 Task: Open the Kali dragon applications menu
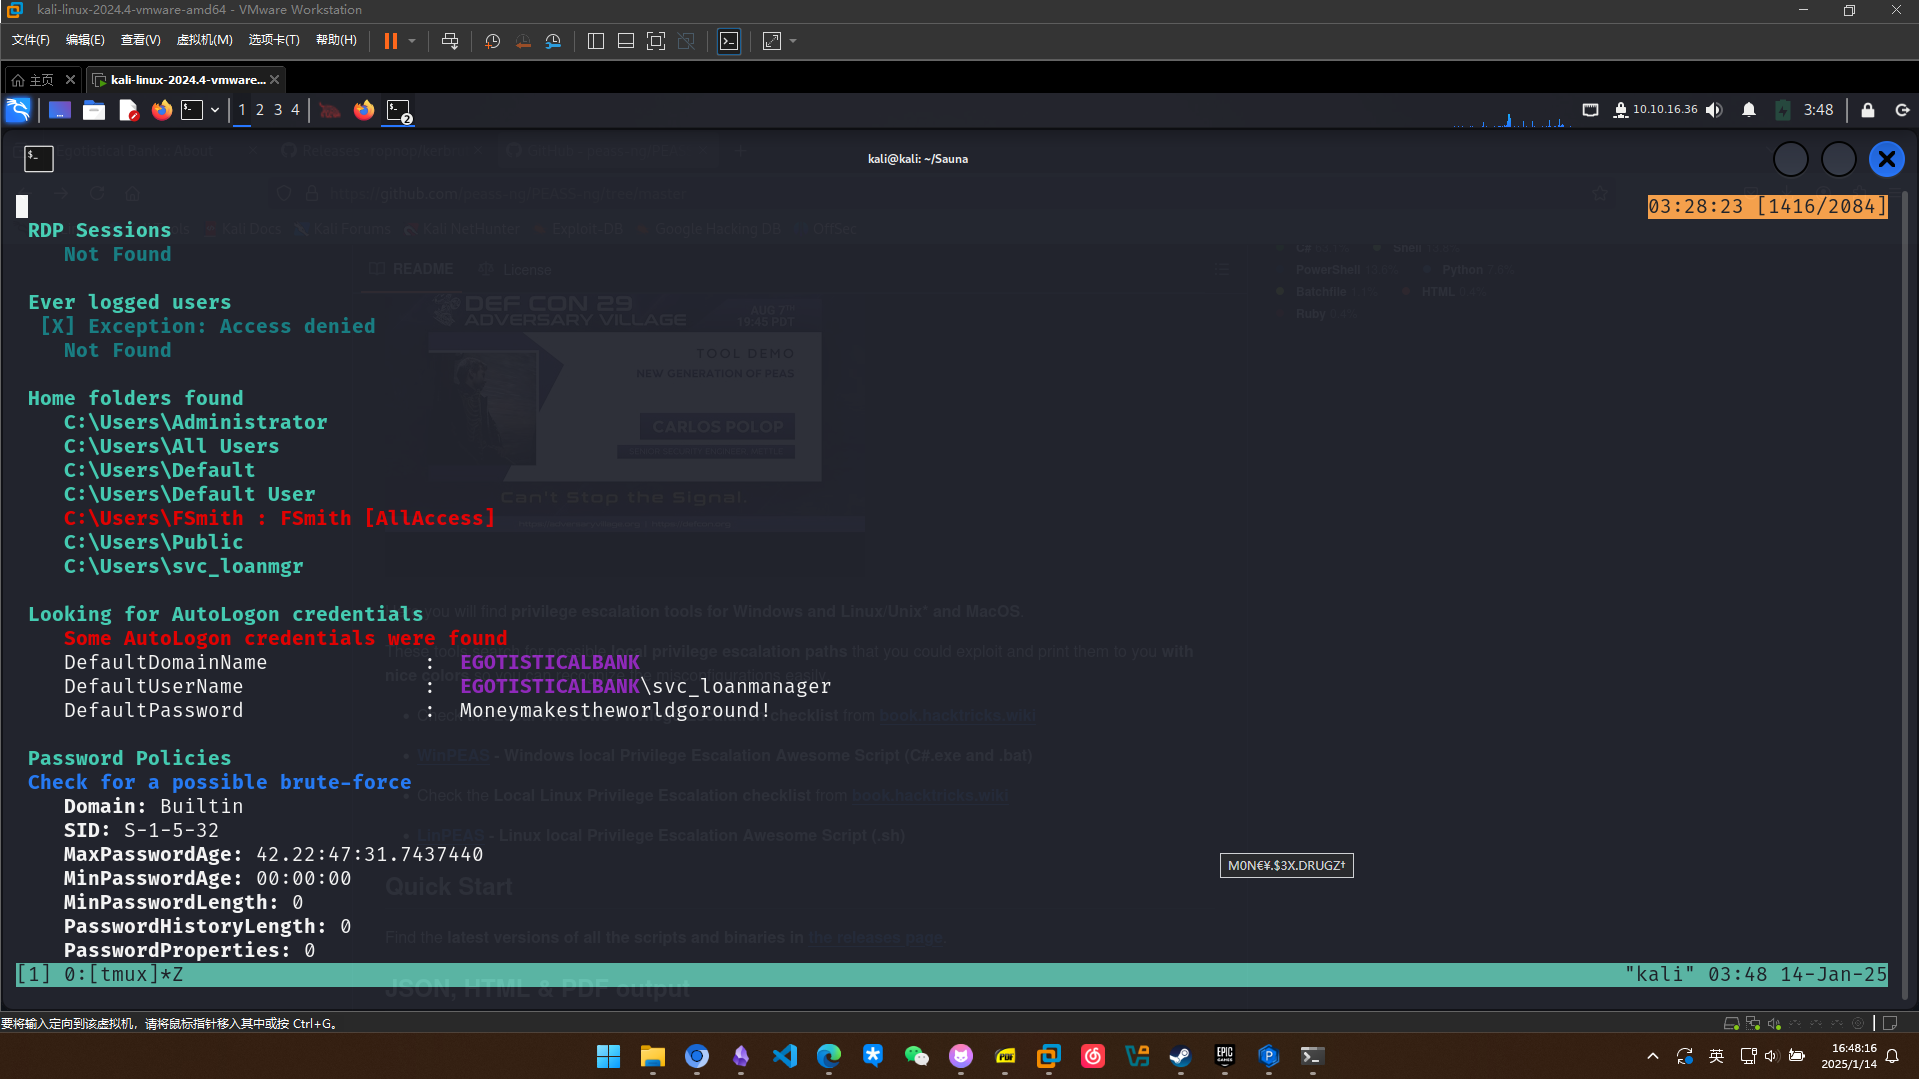click(18, 110)
